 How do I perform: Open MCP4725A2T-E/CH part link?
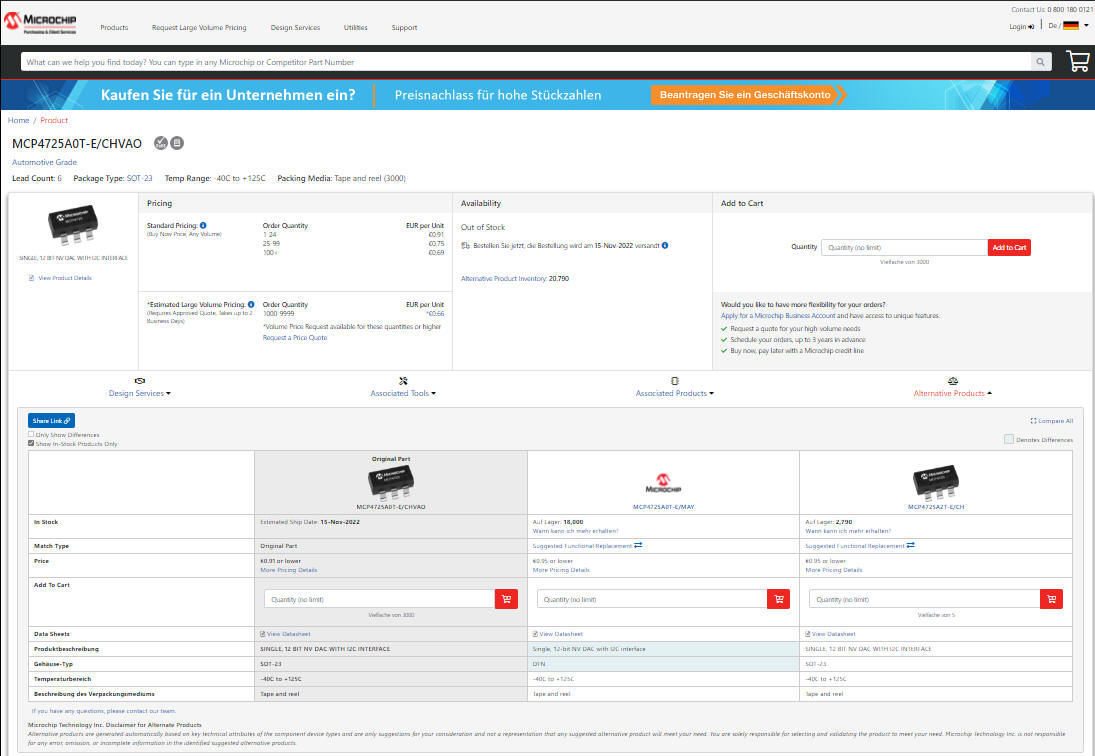coord(936,507)
